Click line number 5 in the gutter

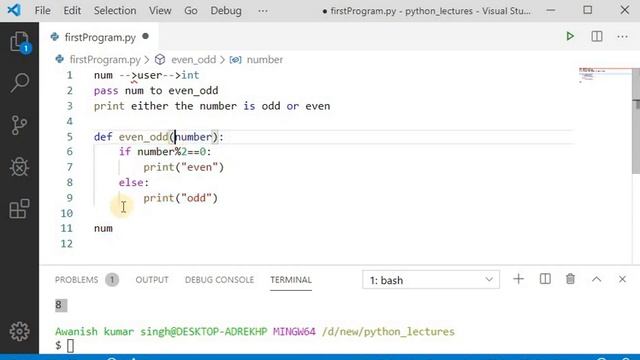tap(69, 137)
